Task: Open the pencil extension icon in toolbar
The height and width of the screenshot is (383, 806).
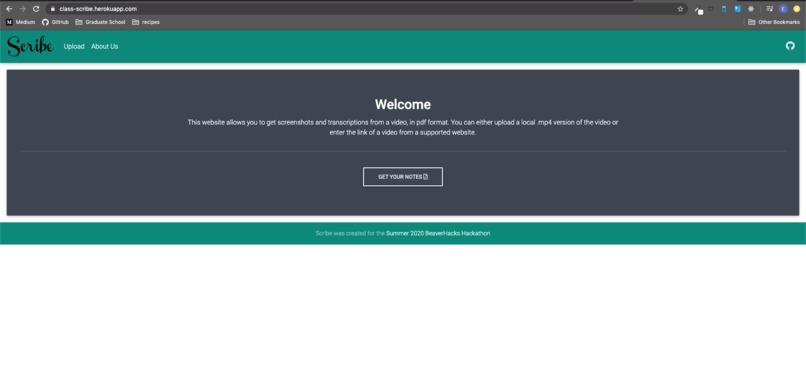Action: (x=699, y=9)
